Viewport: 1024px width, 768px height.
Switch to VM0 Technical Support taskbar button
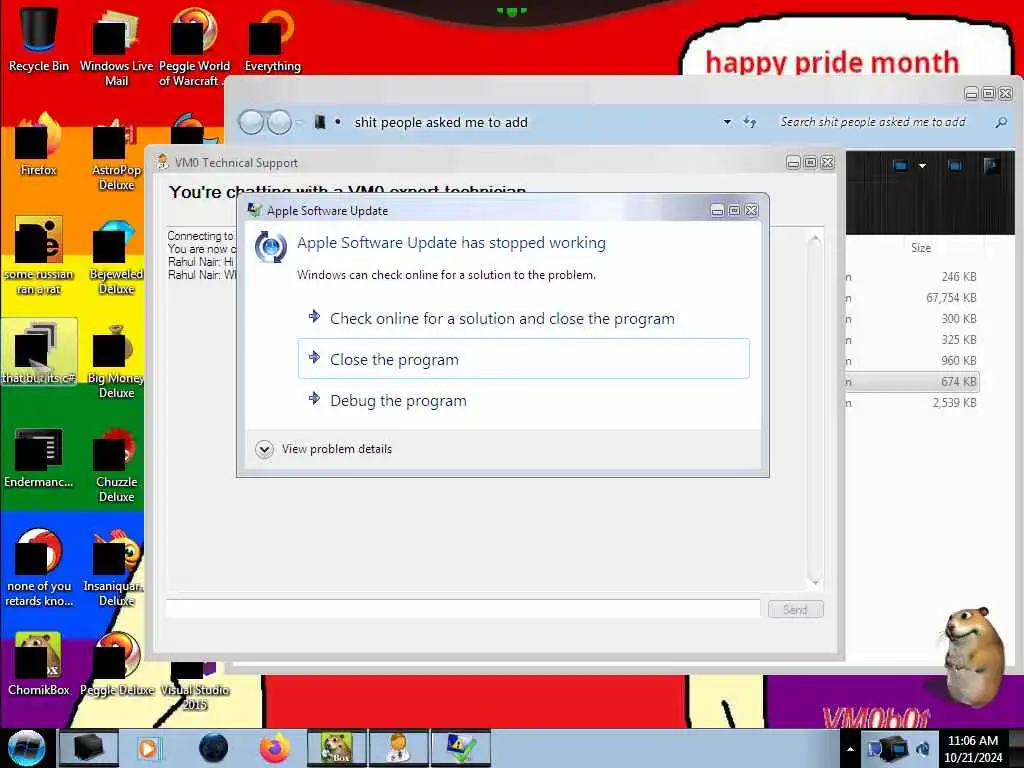(398, 748)
